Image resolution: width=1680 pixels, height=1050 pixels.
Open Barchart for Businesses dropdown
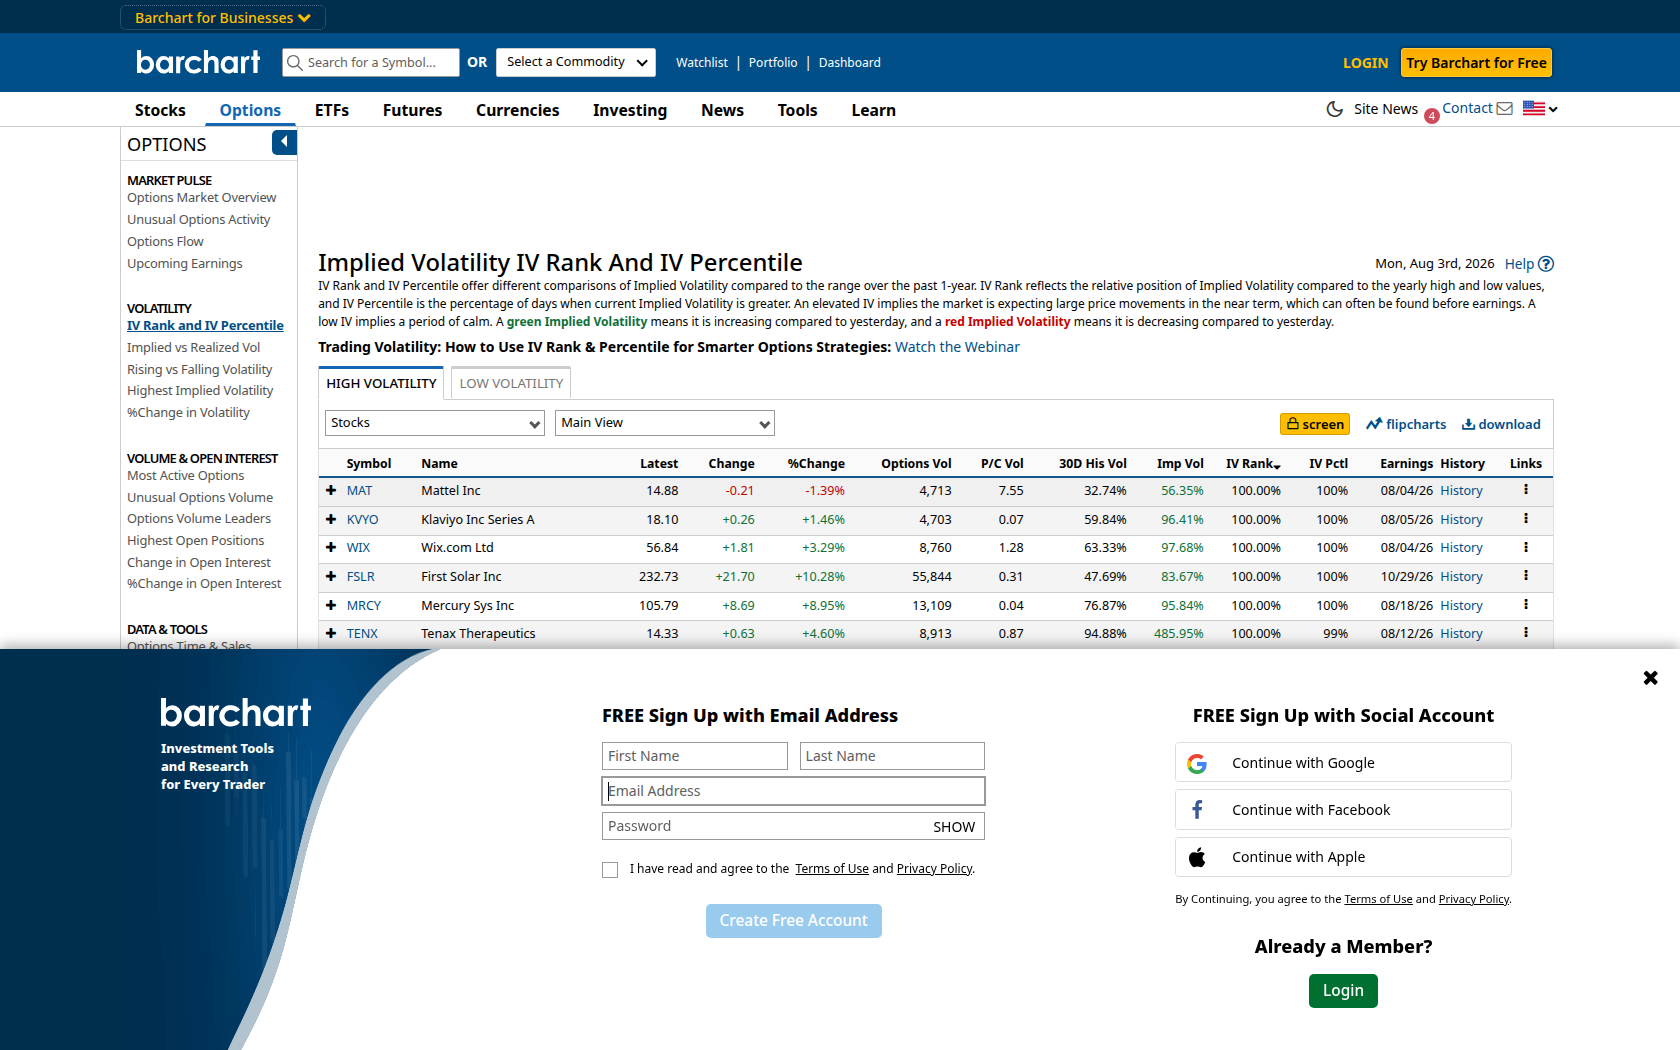click(x=223, y=18)
